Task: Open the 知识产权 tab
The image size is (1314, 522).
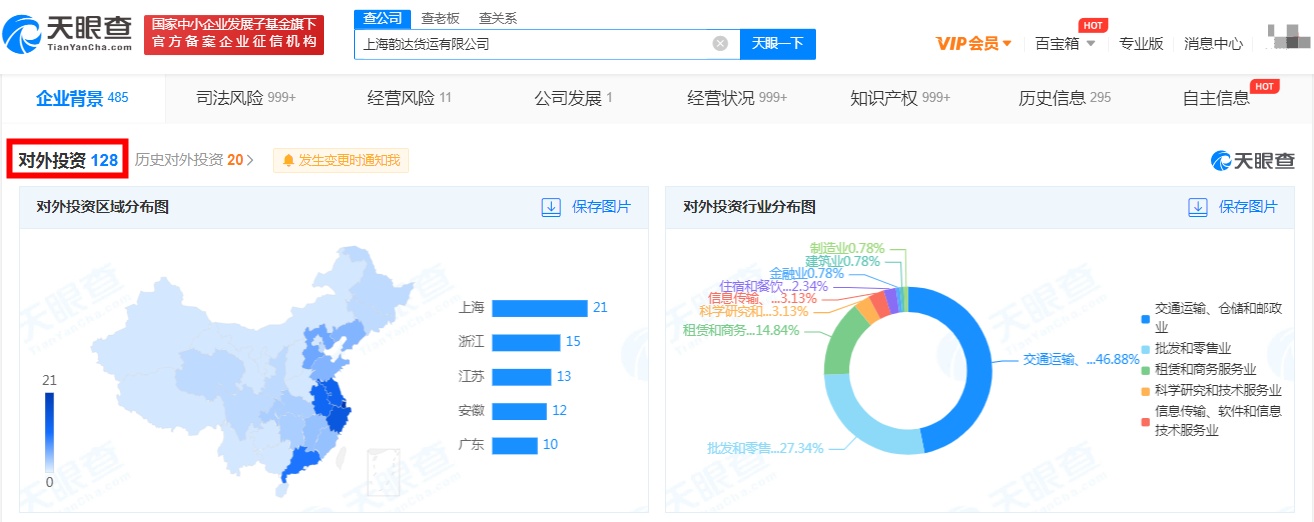Action: tap(899, 98)
